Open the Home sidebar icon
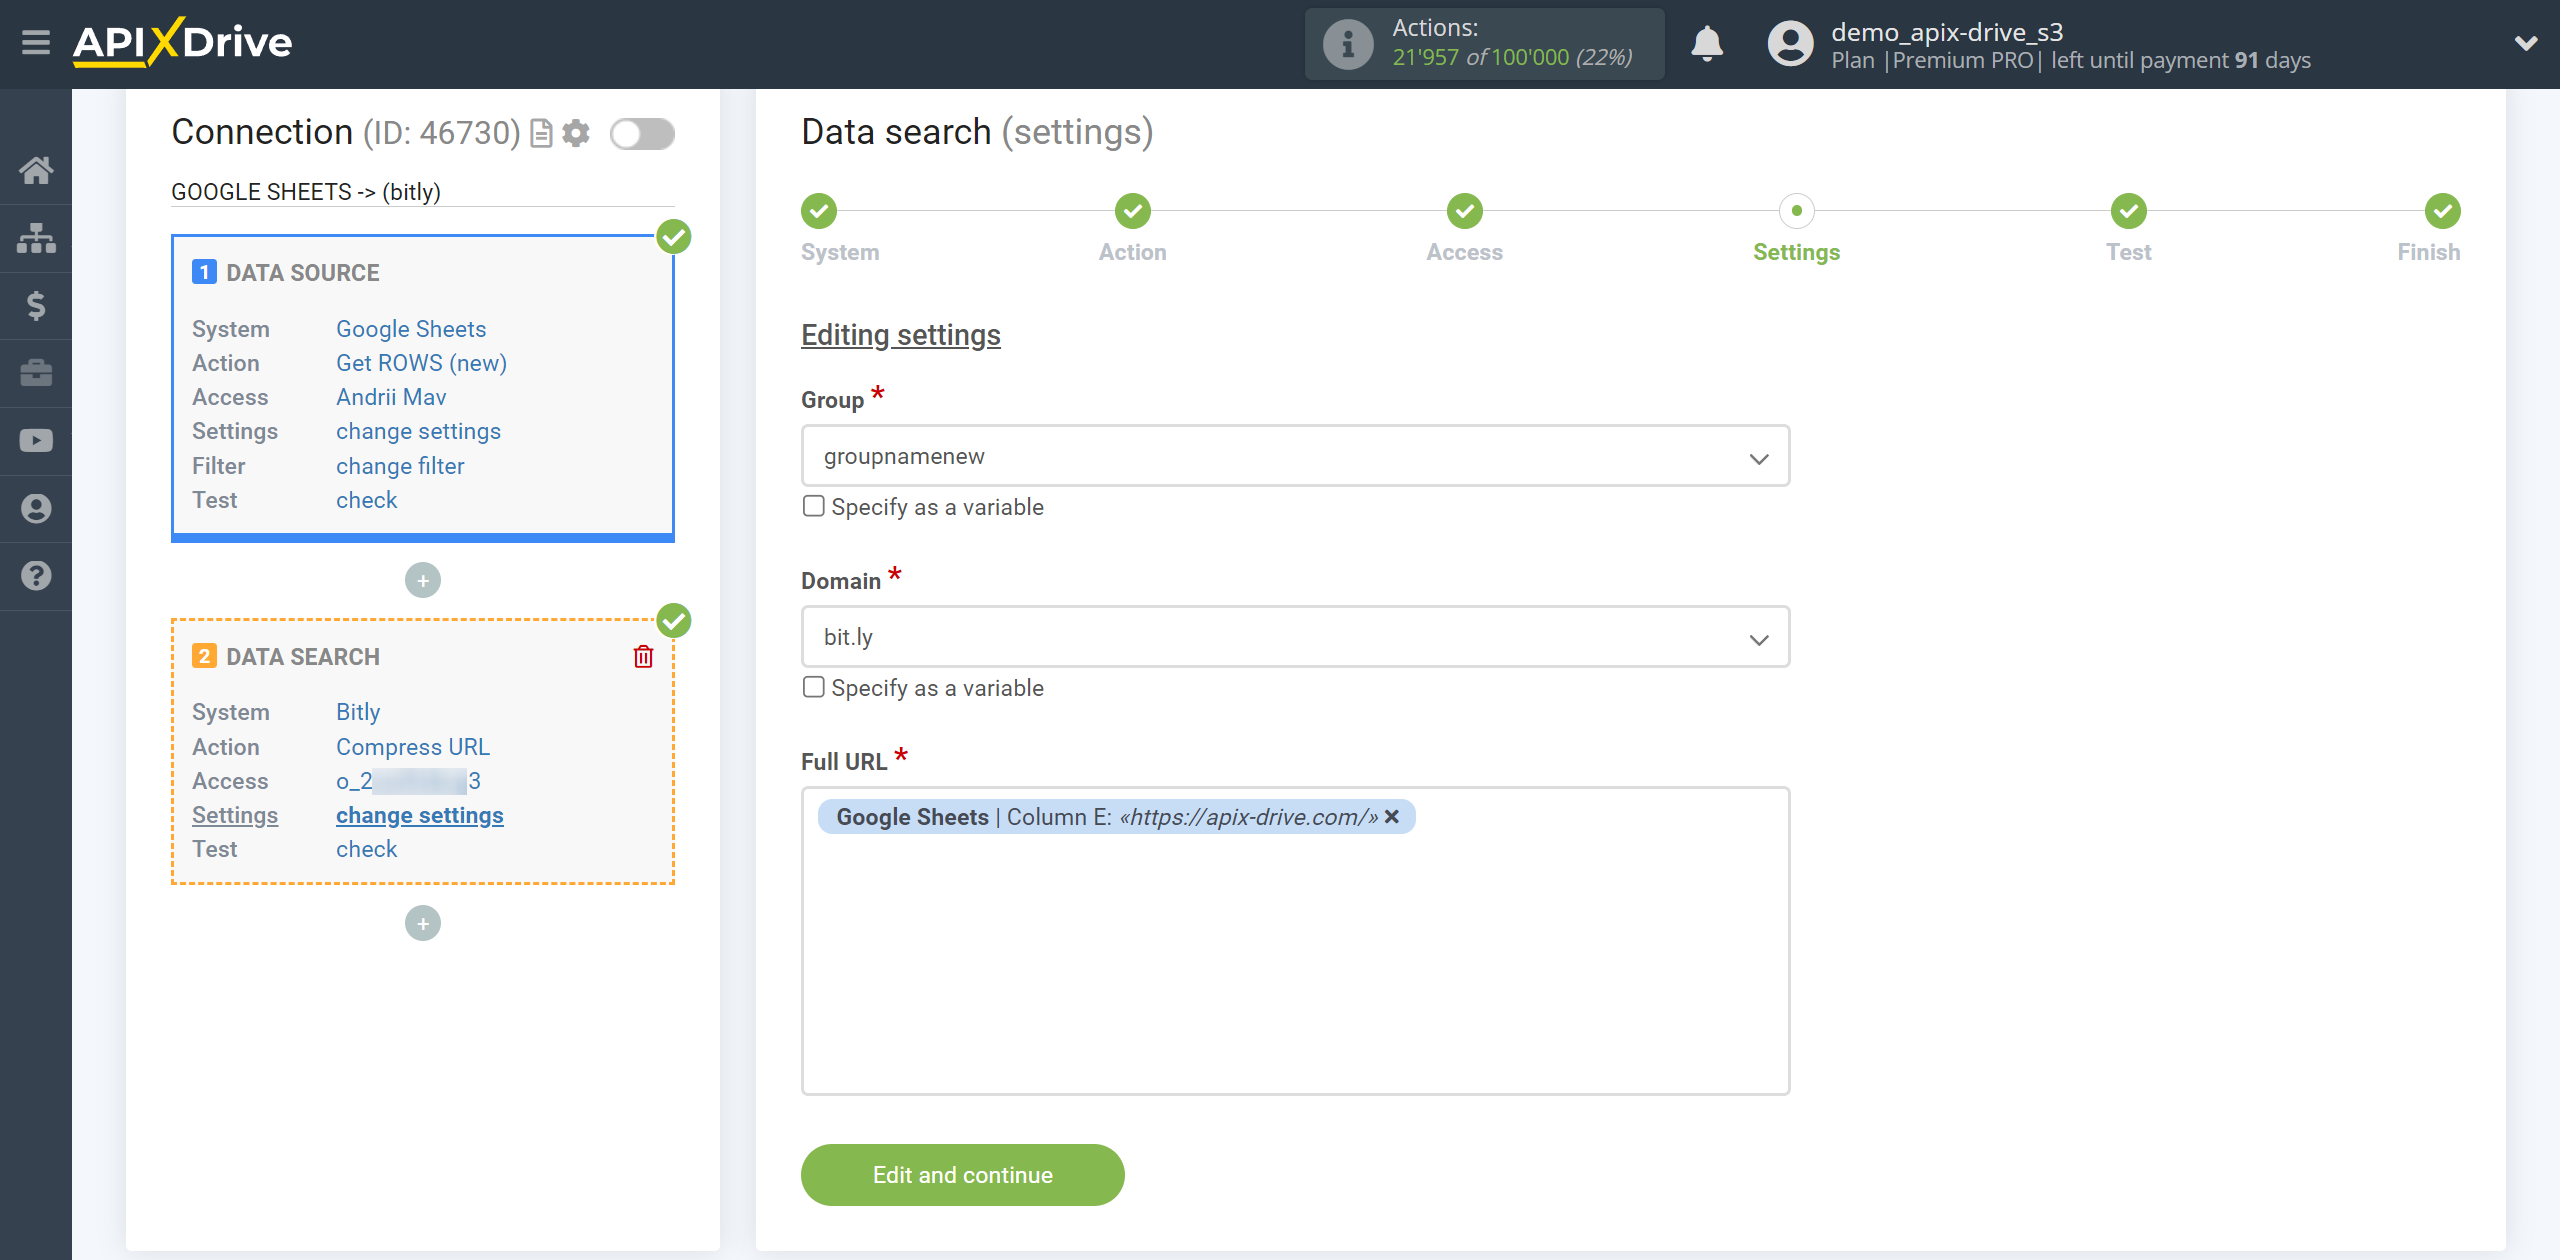2560x1260 pixels. pos(36,170)
